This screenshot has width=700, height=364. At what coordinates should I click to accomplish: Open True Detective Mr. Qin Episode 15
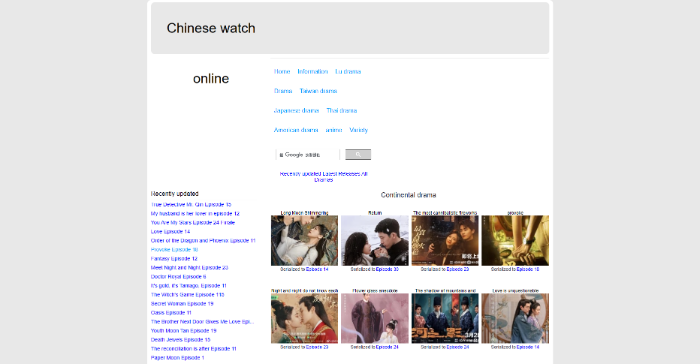[x=191, y=205]
